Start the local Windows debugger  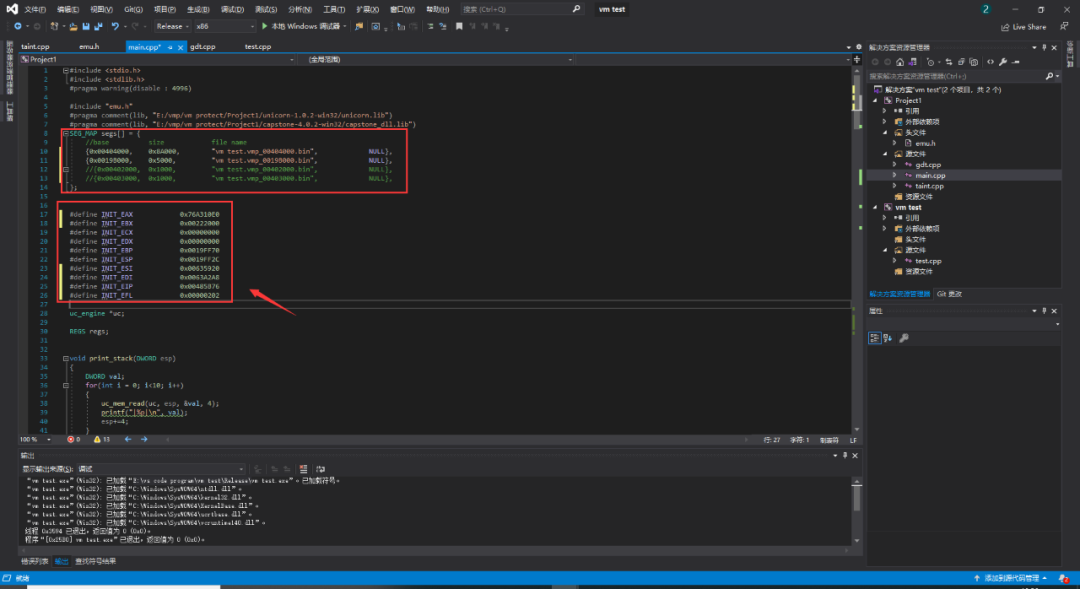point(303,26)
